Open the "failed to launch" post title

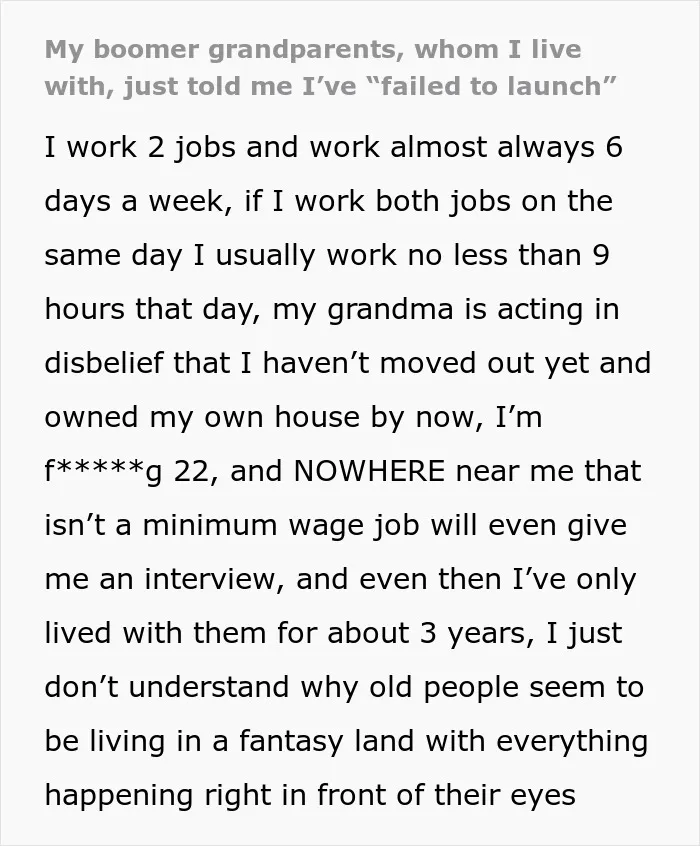point(330,67)
